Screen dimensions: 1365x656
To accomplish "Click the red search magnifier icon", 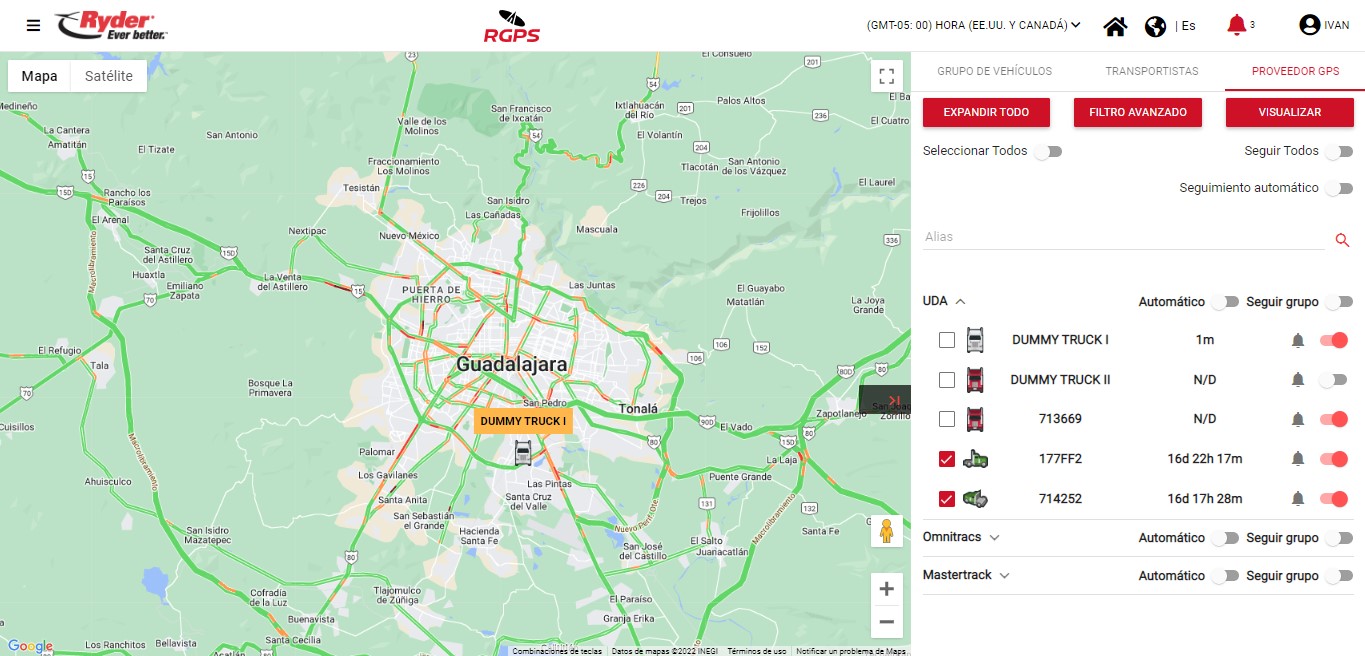I will (x=1342, y=240).
